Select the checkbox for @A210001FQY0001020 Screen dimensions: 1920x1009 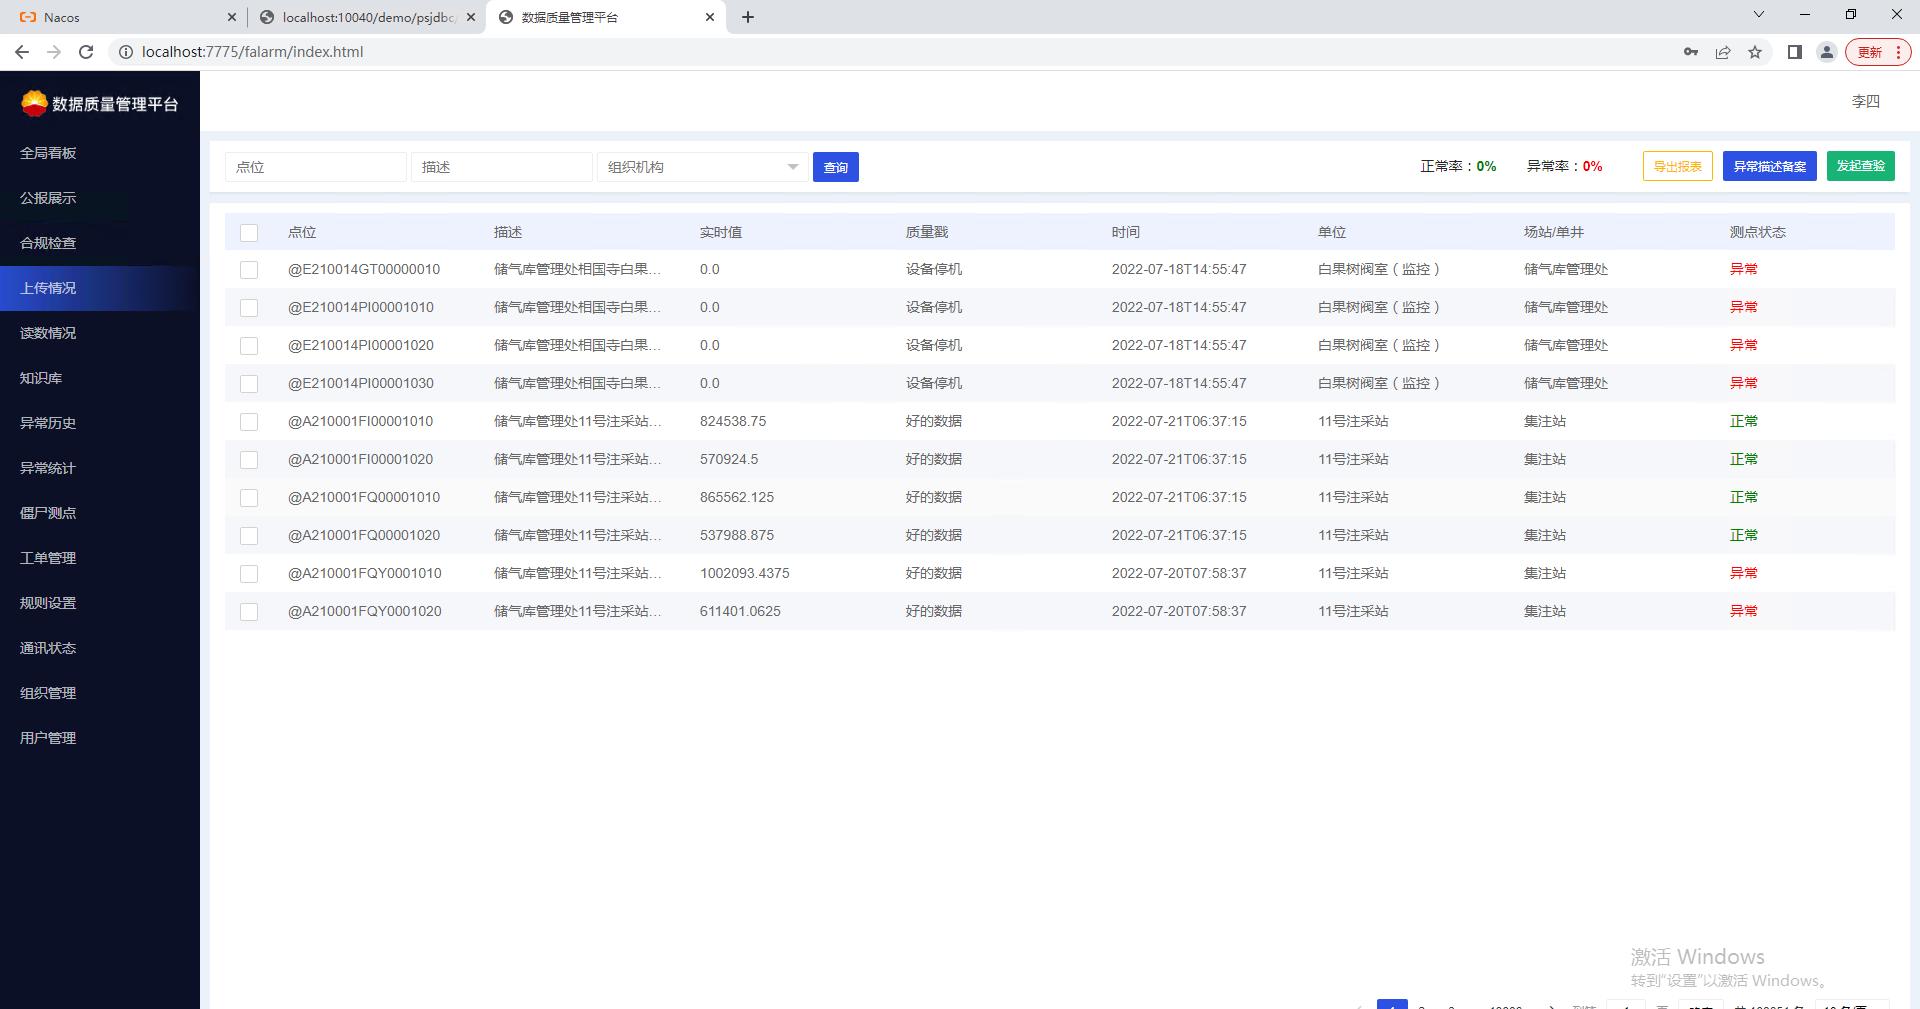click(249, 612)
